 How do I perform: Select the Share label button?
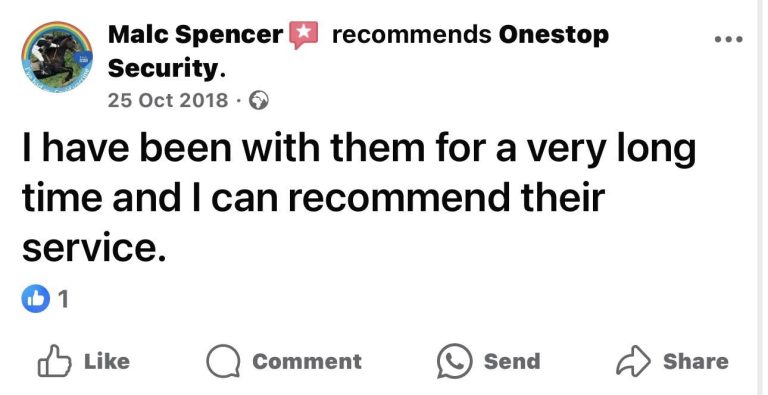click(696, 362)
